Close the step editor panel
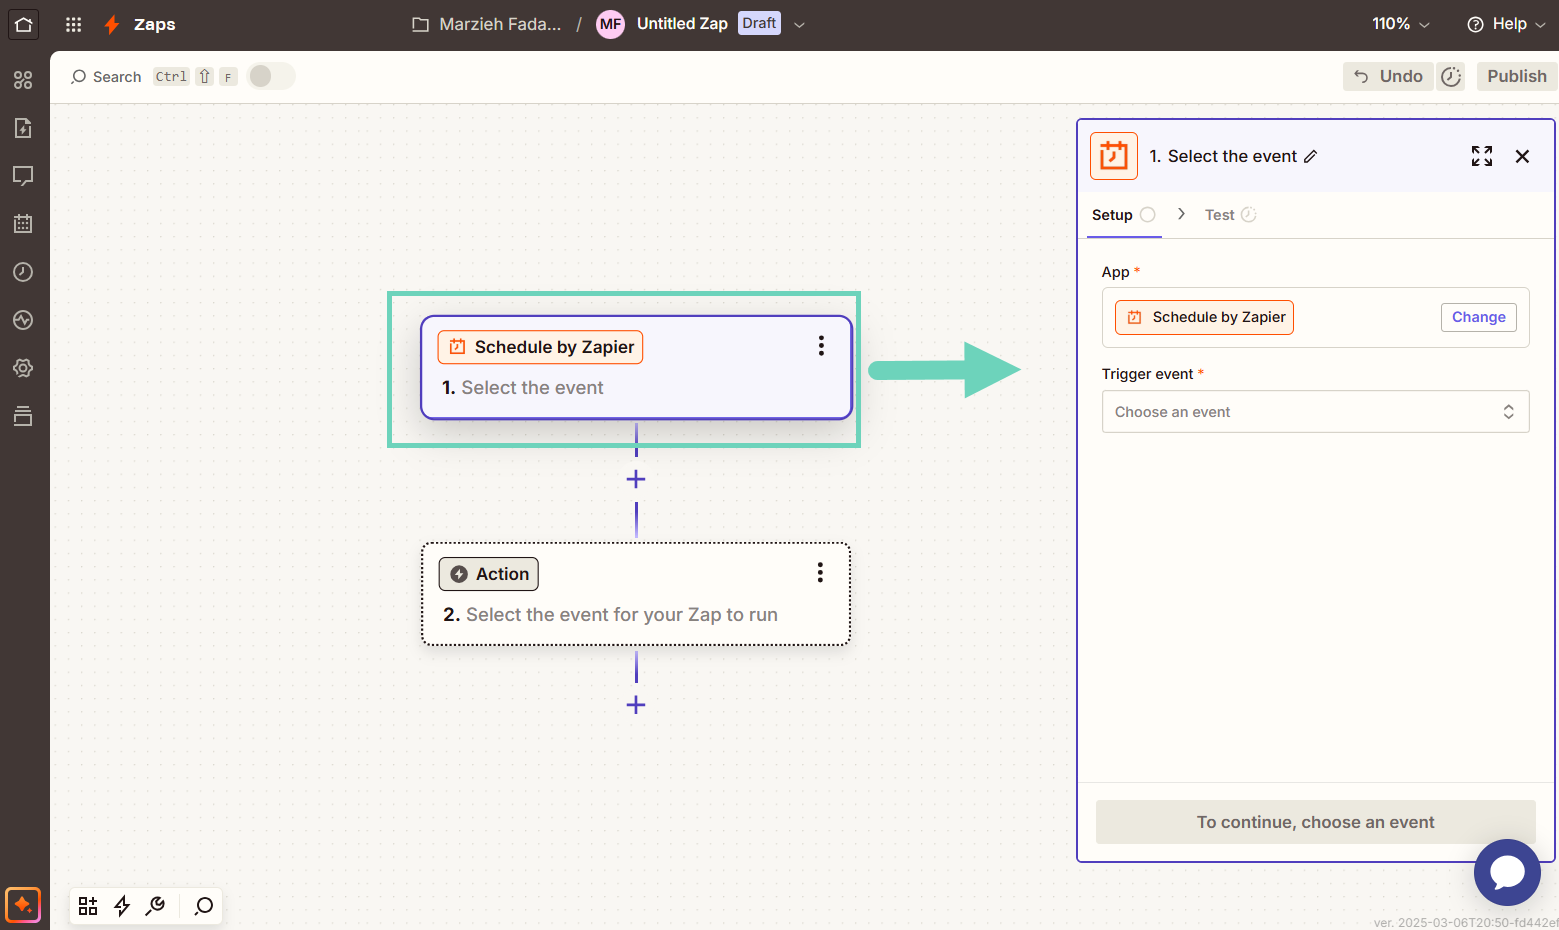The height and width of the screenshot is (930, 1559). coord(1522,156)
